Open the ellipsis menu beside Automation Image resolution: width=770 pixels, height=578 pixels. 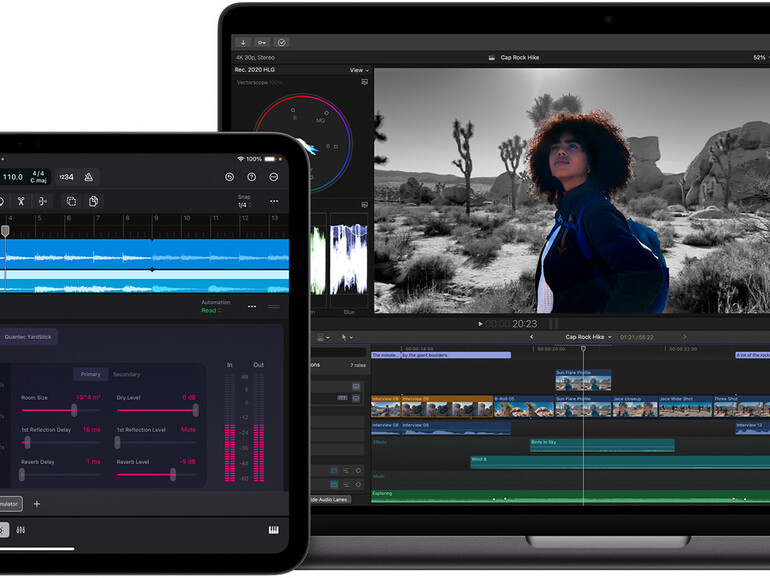tap(252, 306)
